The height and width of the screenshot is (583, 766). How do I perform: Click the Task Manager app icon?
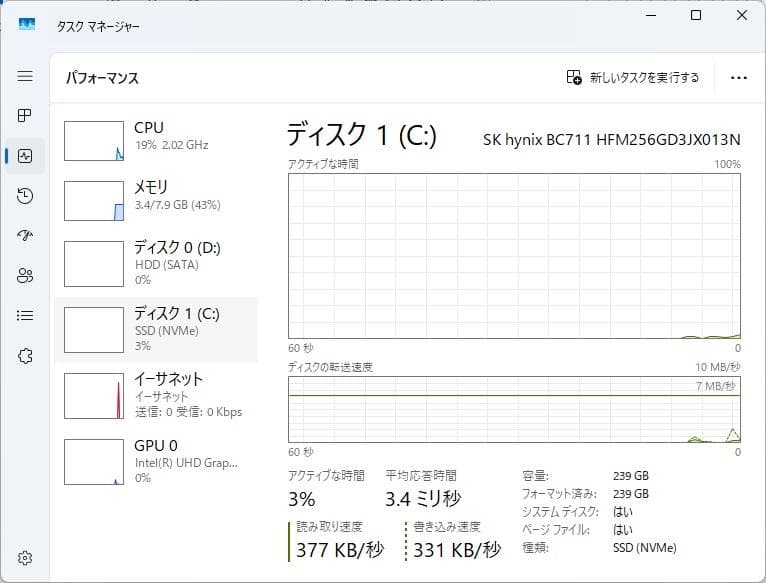(x=27, y=24)
